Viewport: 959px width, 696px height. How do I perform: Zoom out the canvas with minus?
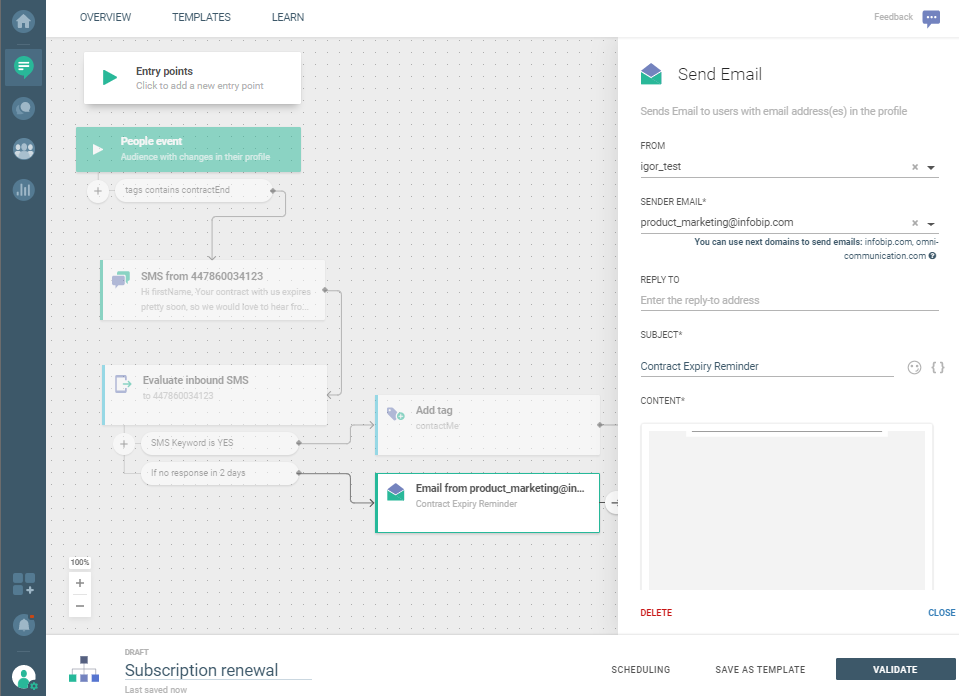pyautogui.click(x=80, y=605)
